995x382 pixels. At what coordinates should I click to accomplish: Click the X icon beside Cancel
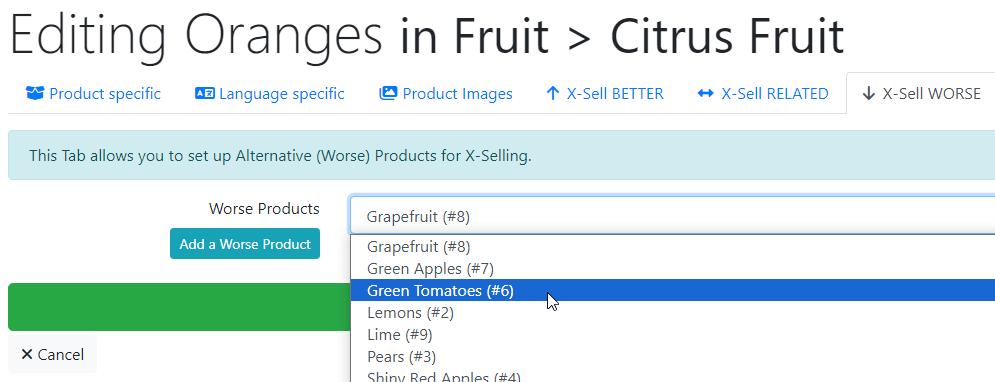pyautogui.click(x=27, y=354)
